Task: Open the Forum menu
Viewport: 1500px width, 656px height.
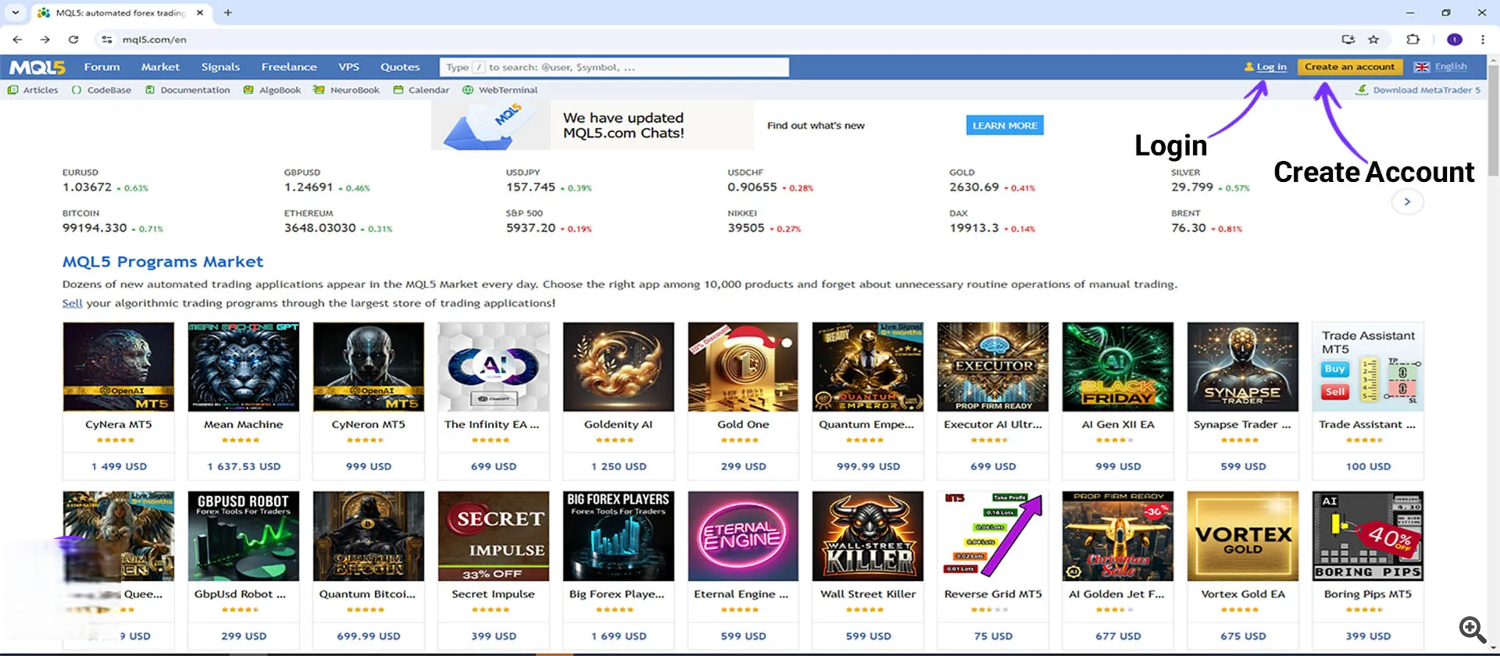Action: (102, 67)
